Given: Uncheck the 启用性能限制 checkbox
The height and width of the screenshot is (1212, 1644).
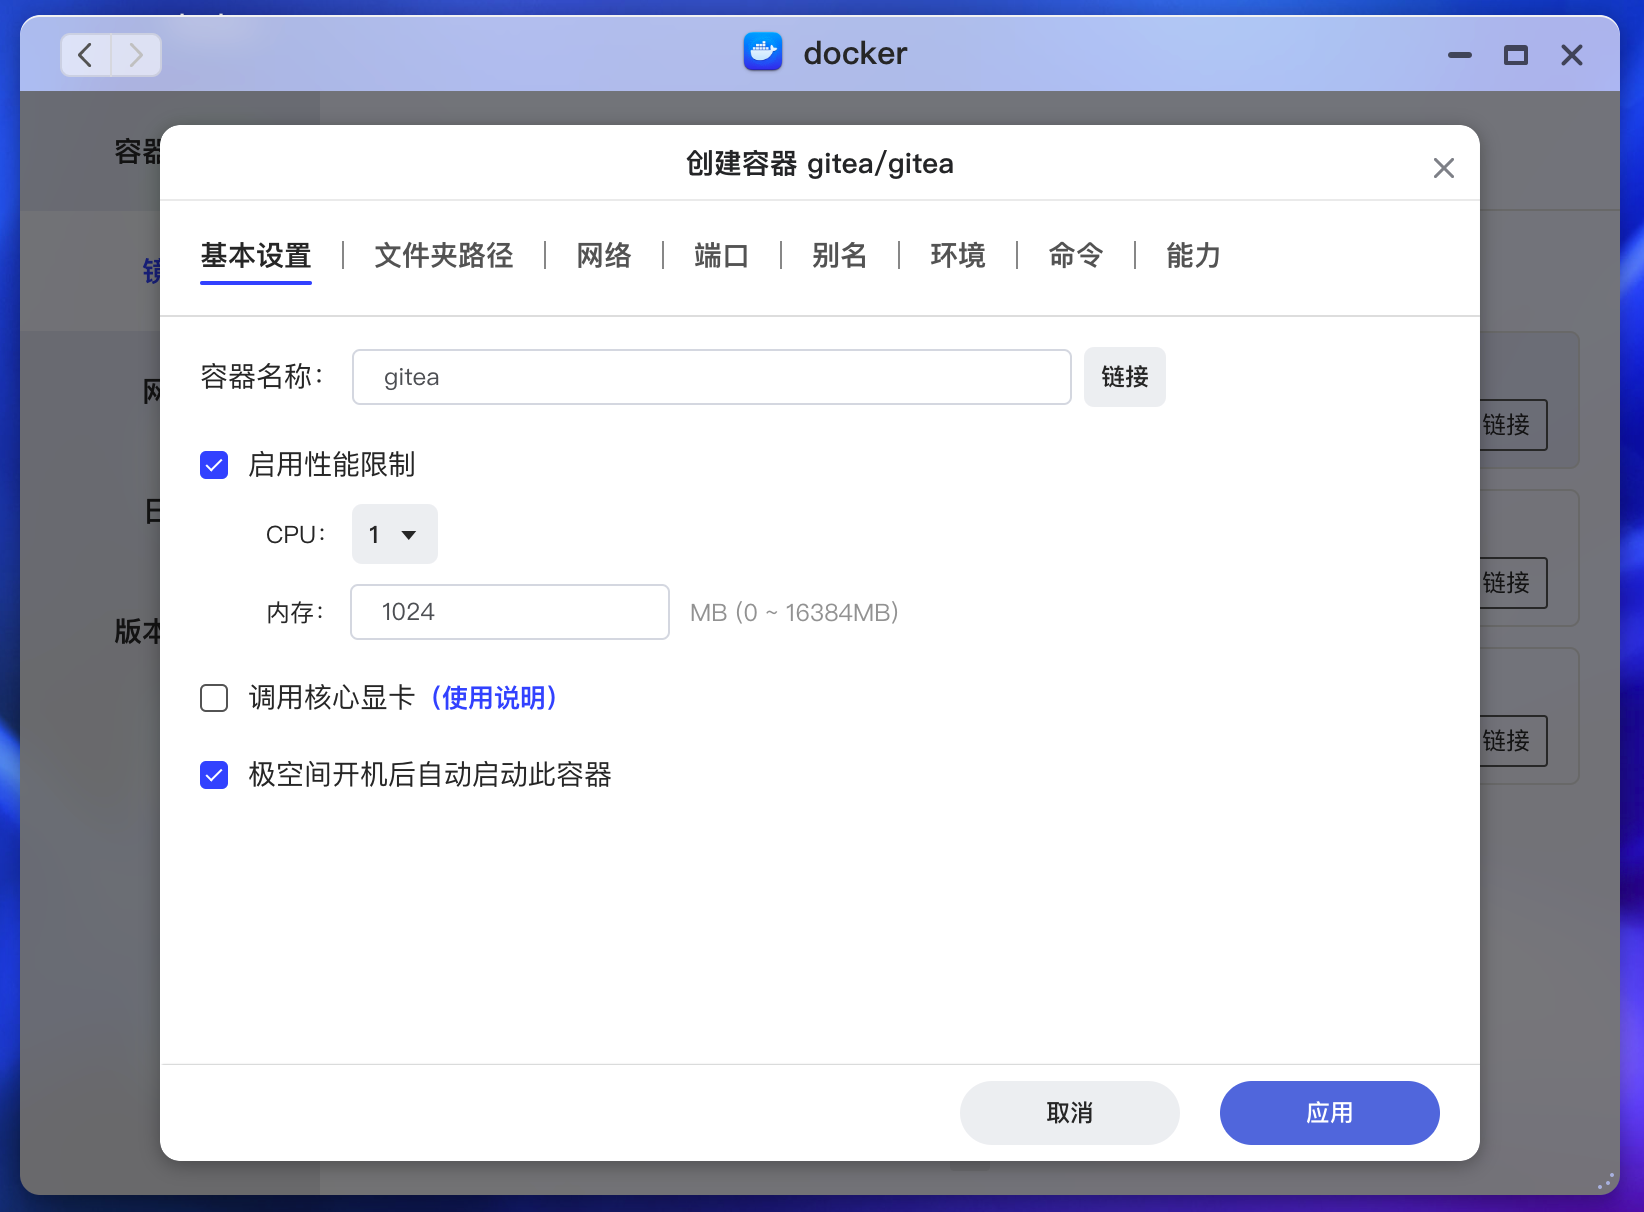Looking at the screenshot, I should pyautogui.click(x=214, y=465).
